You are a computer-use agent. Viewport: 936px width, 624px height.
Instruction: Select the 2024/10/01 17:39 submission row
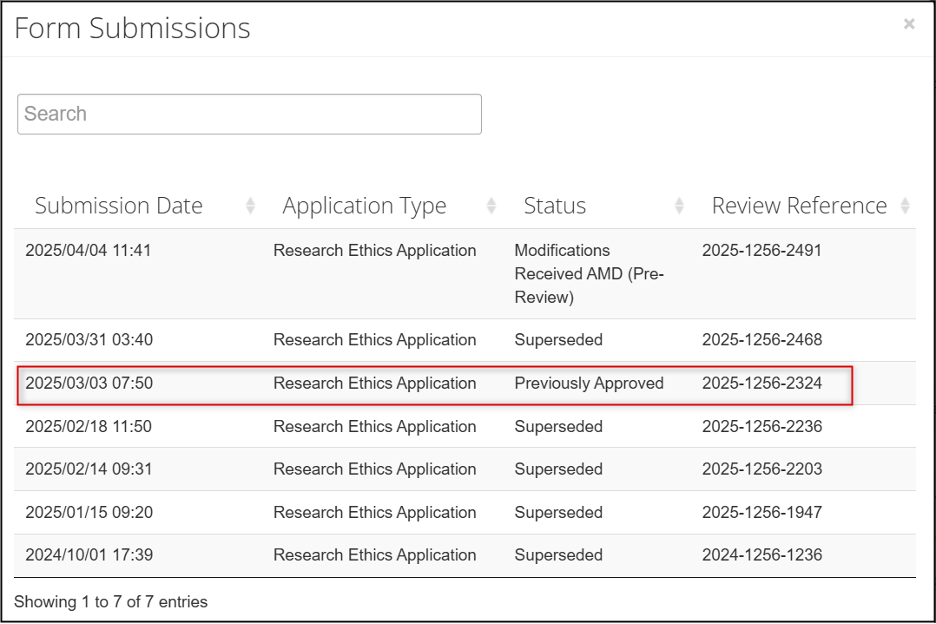(465, 555)
